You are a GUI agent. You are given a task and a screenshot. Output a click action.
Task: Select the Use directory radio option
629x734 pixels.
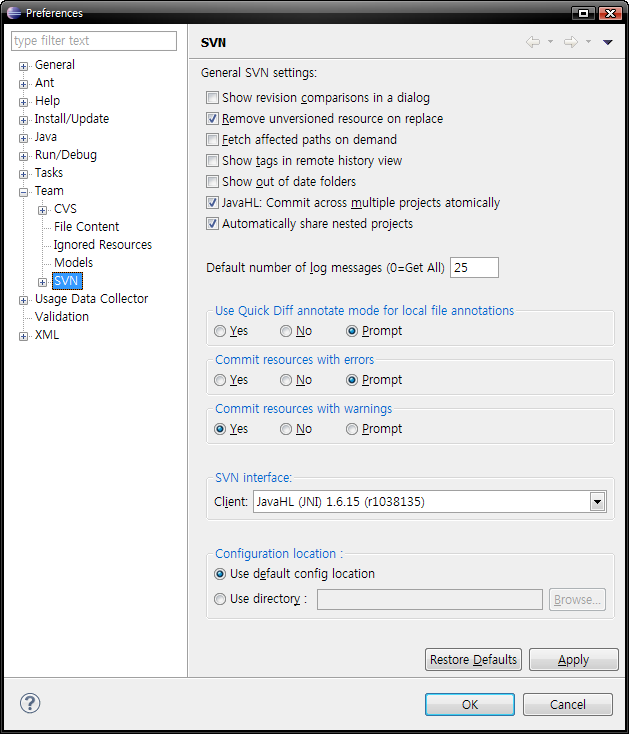pyautogui.click(x=220, y=599)
